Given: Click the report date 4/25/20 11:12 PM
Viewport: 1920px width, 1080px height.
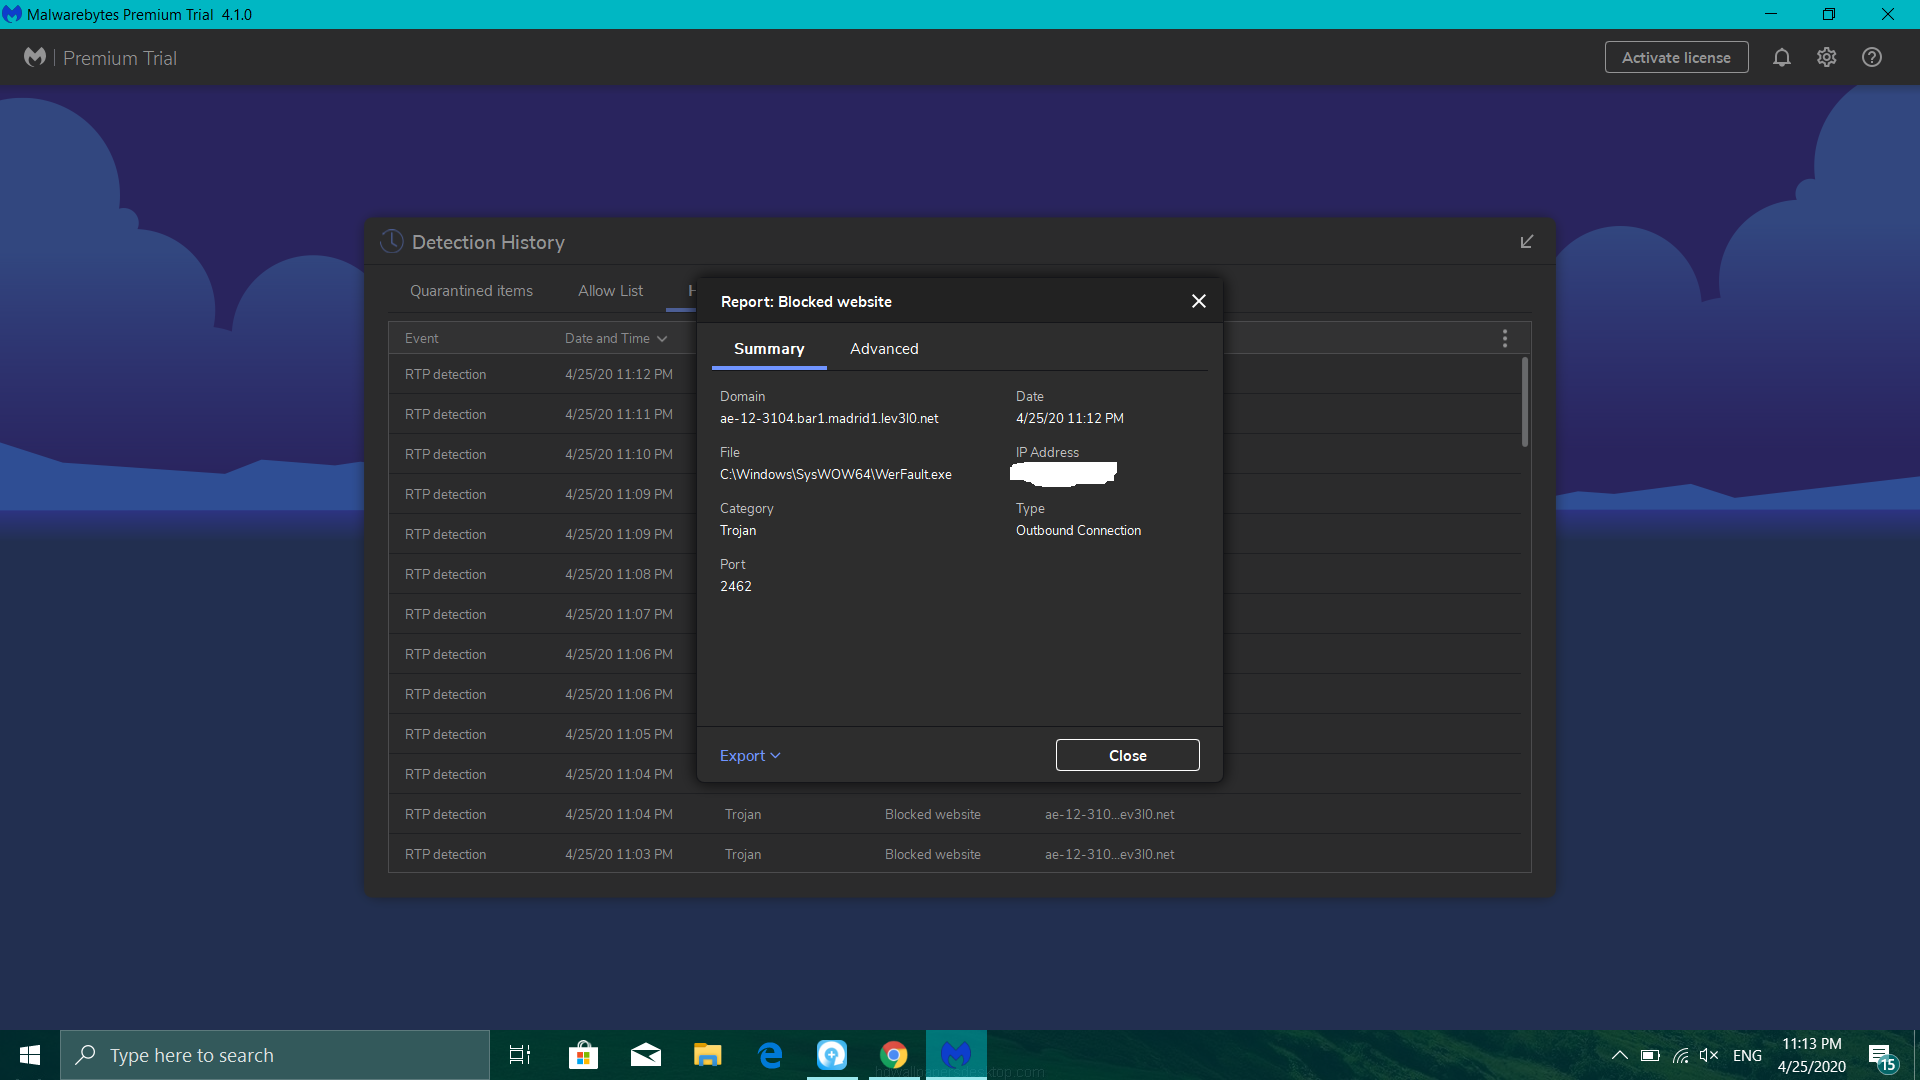Looking at the screenshot, I should [x=1070, y=418].
